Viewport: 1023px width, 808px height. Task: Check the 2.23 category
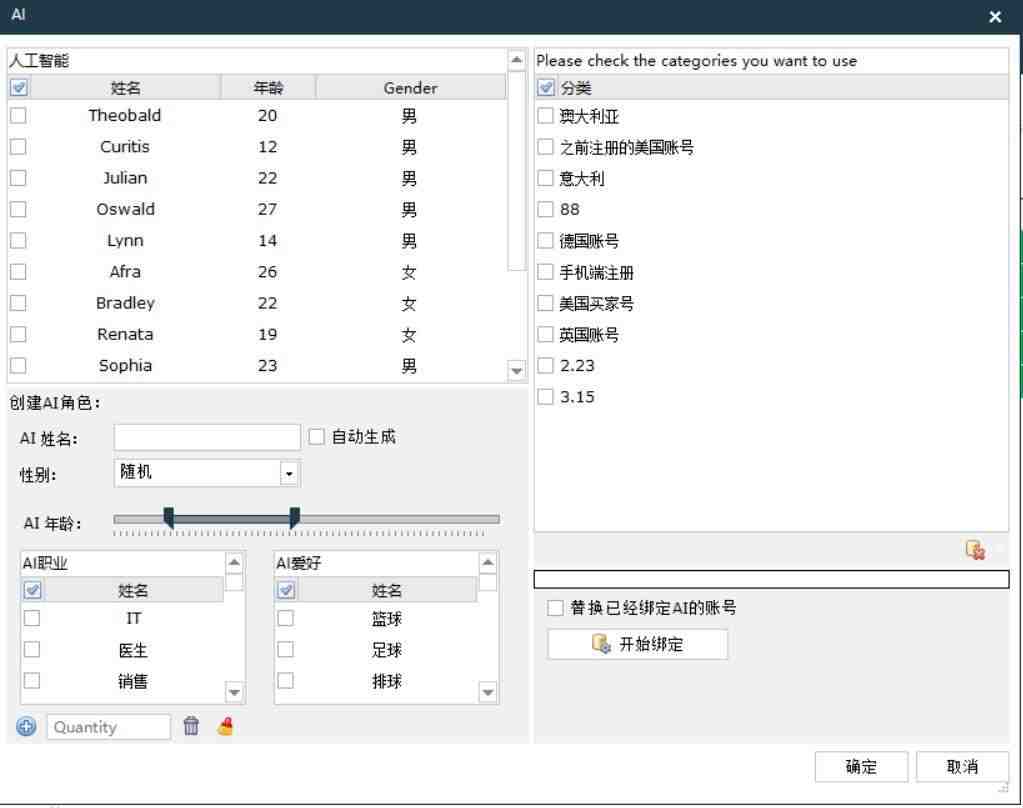coord(545,365)
